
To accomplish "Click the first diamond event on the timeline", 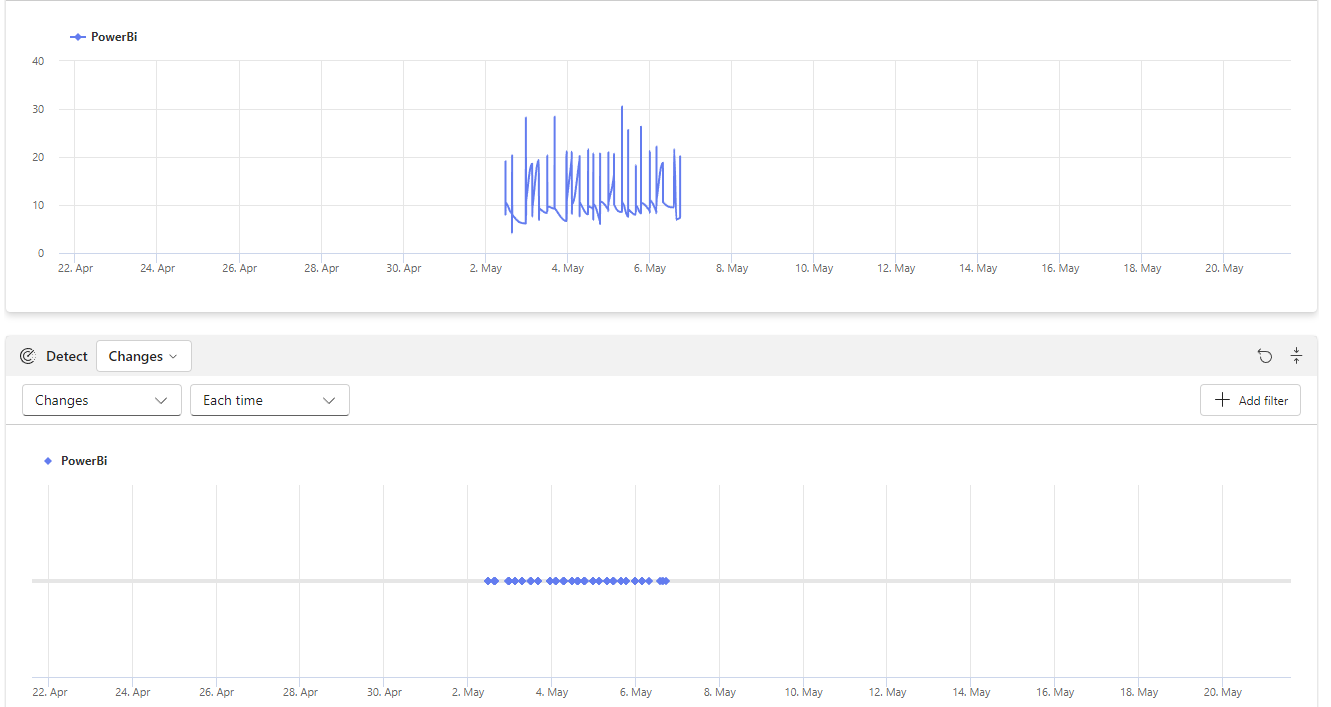I will tap(488, 581).
